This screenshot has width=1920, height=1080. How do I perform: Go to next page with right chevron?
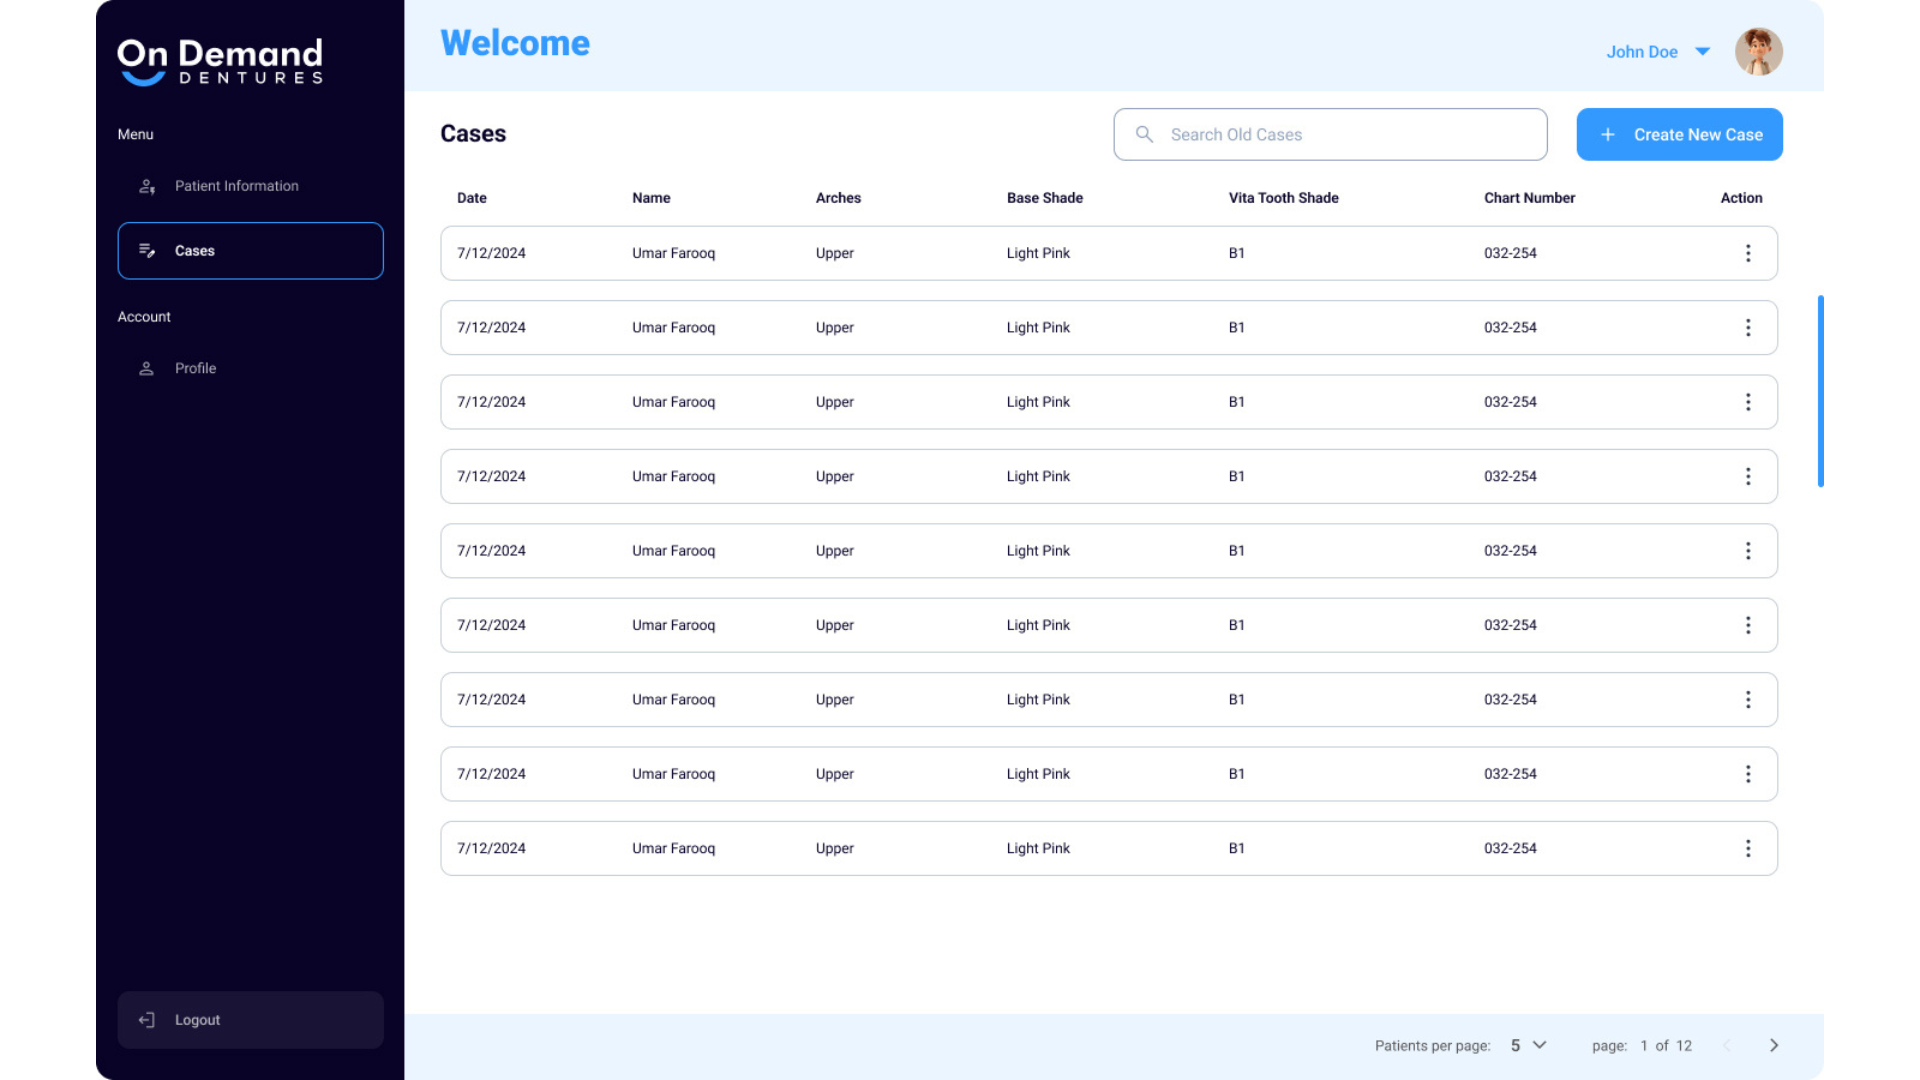(1774, 1045)
